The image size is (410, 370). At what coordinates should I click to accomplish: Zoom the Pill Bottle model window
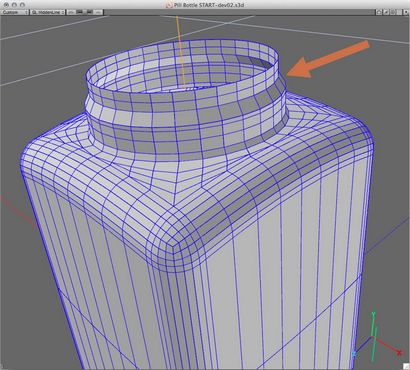click(x=22, y=5)
